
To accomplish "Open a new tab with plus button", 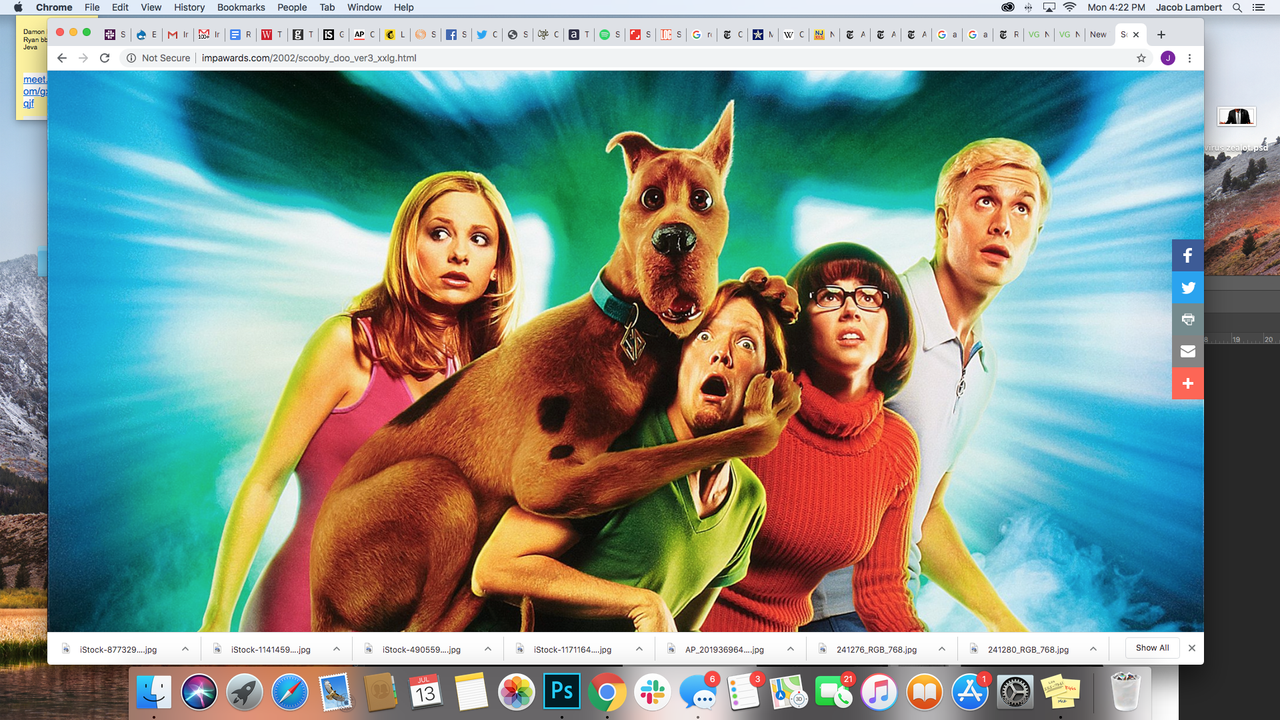I will click(x=1161, y=34).
